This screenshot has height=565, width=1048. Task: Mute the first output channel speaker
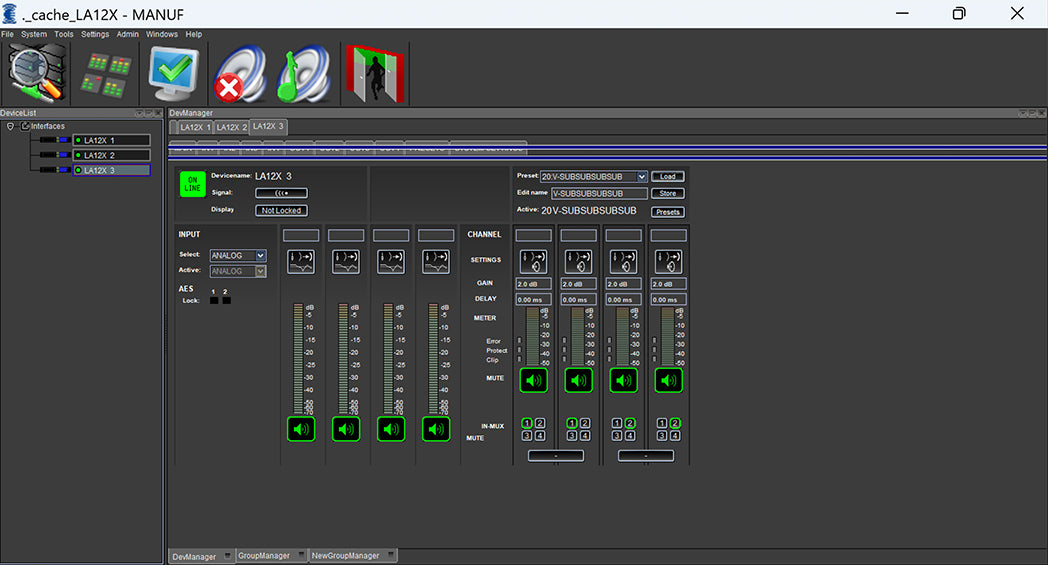tap(533, 380)
